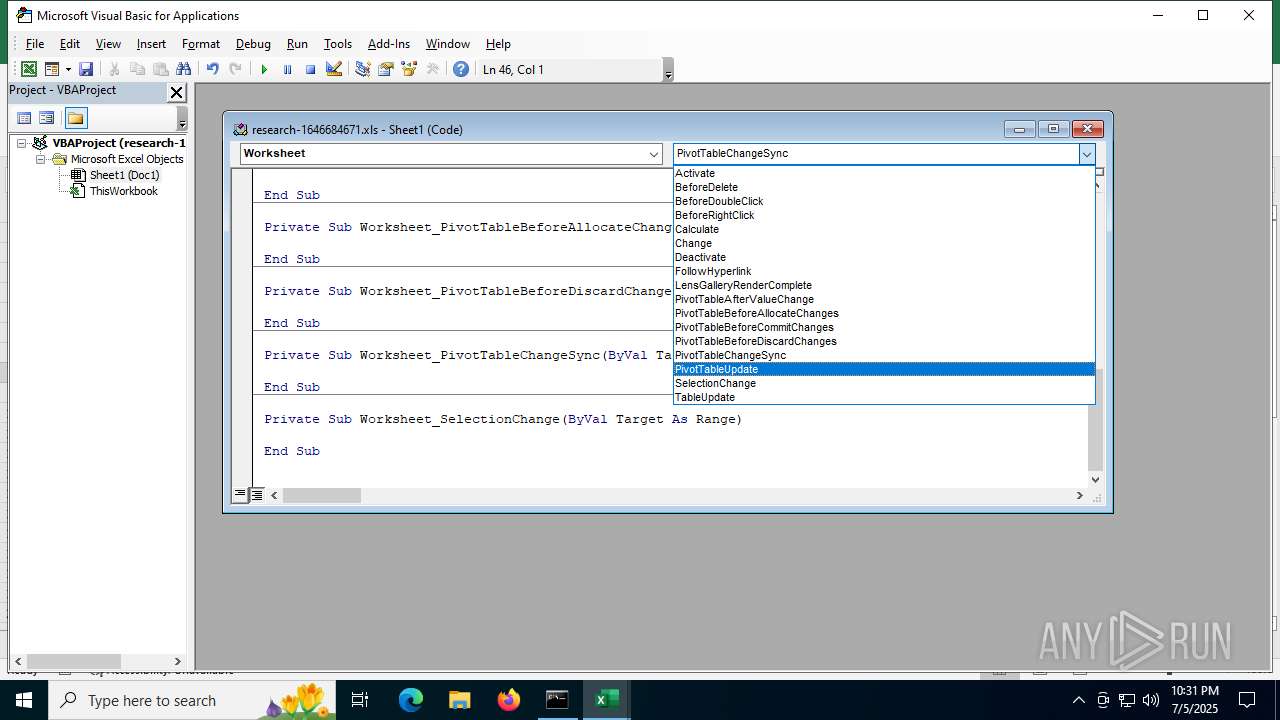
Task: Click the Toolbox hammer icon
Action: pyautogui.click(x=432, y=69)
